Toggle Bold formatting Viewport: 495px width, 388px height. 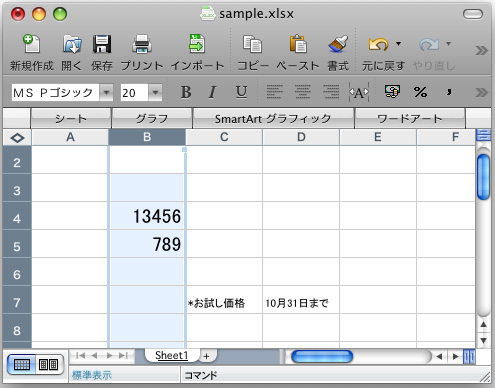pyautogui.click(x=186, y=92)
